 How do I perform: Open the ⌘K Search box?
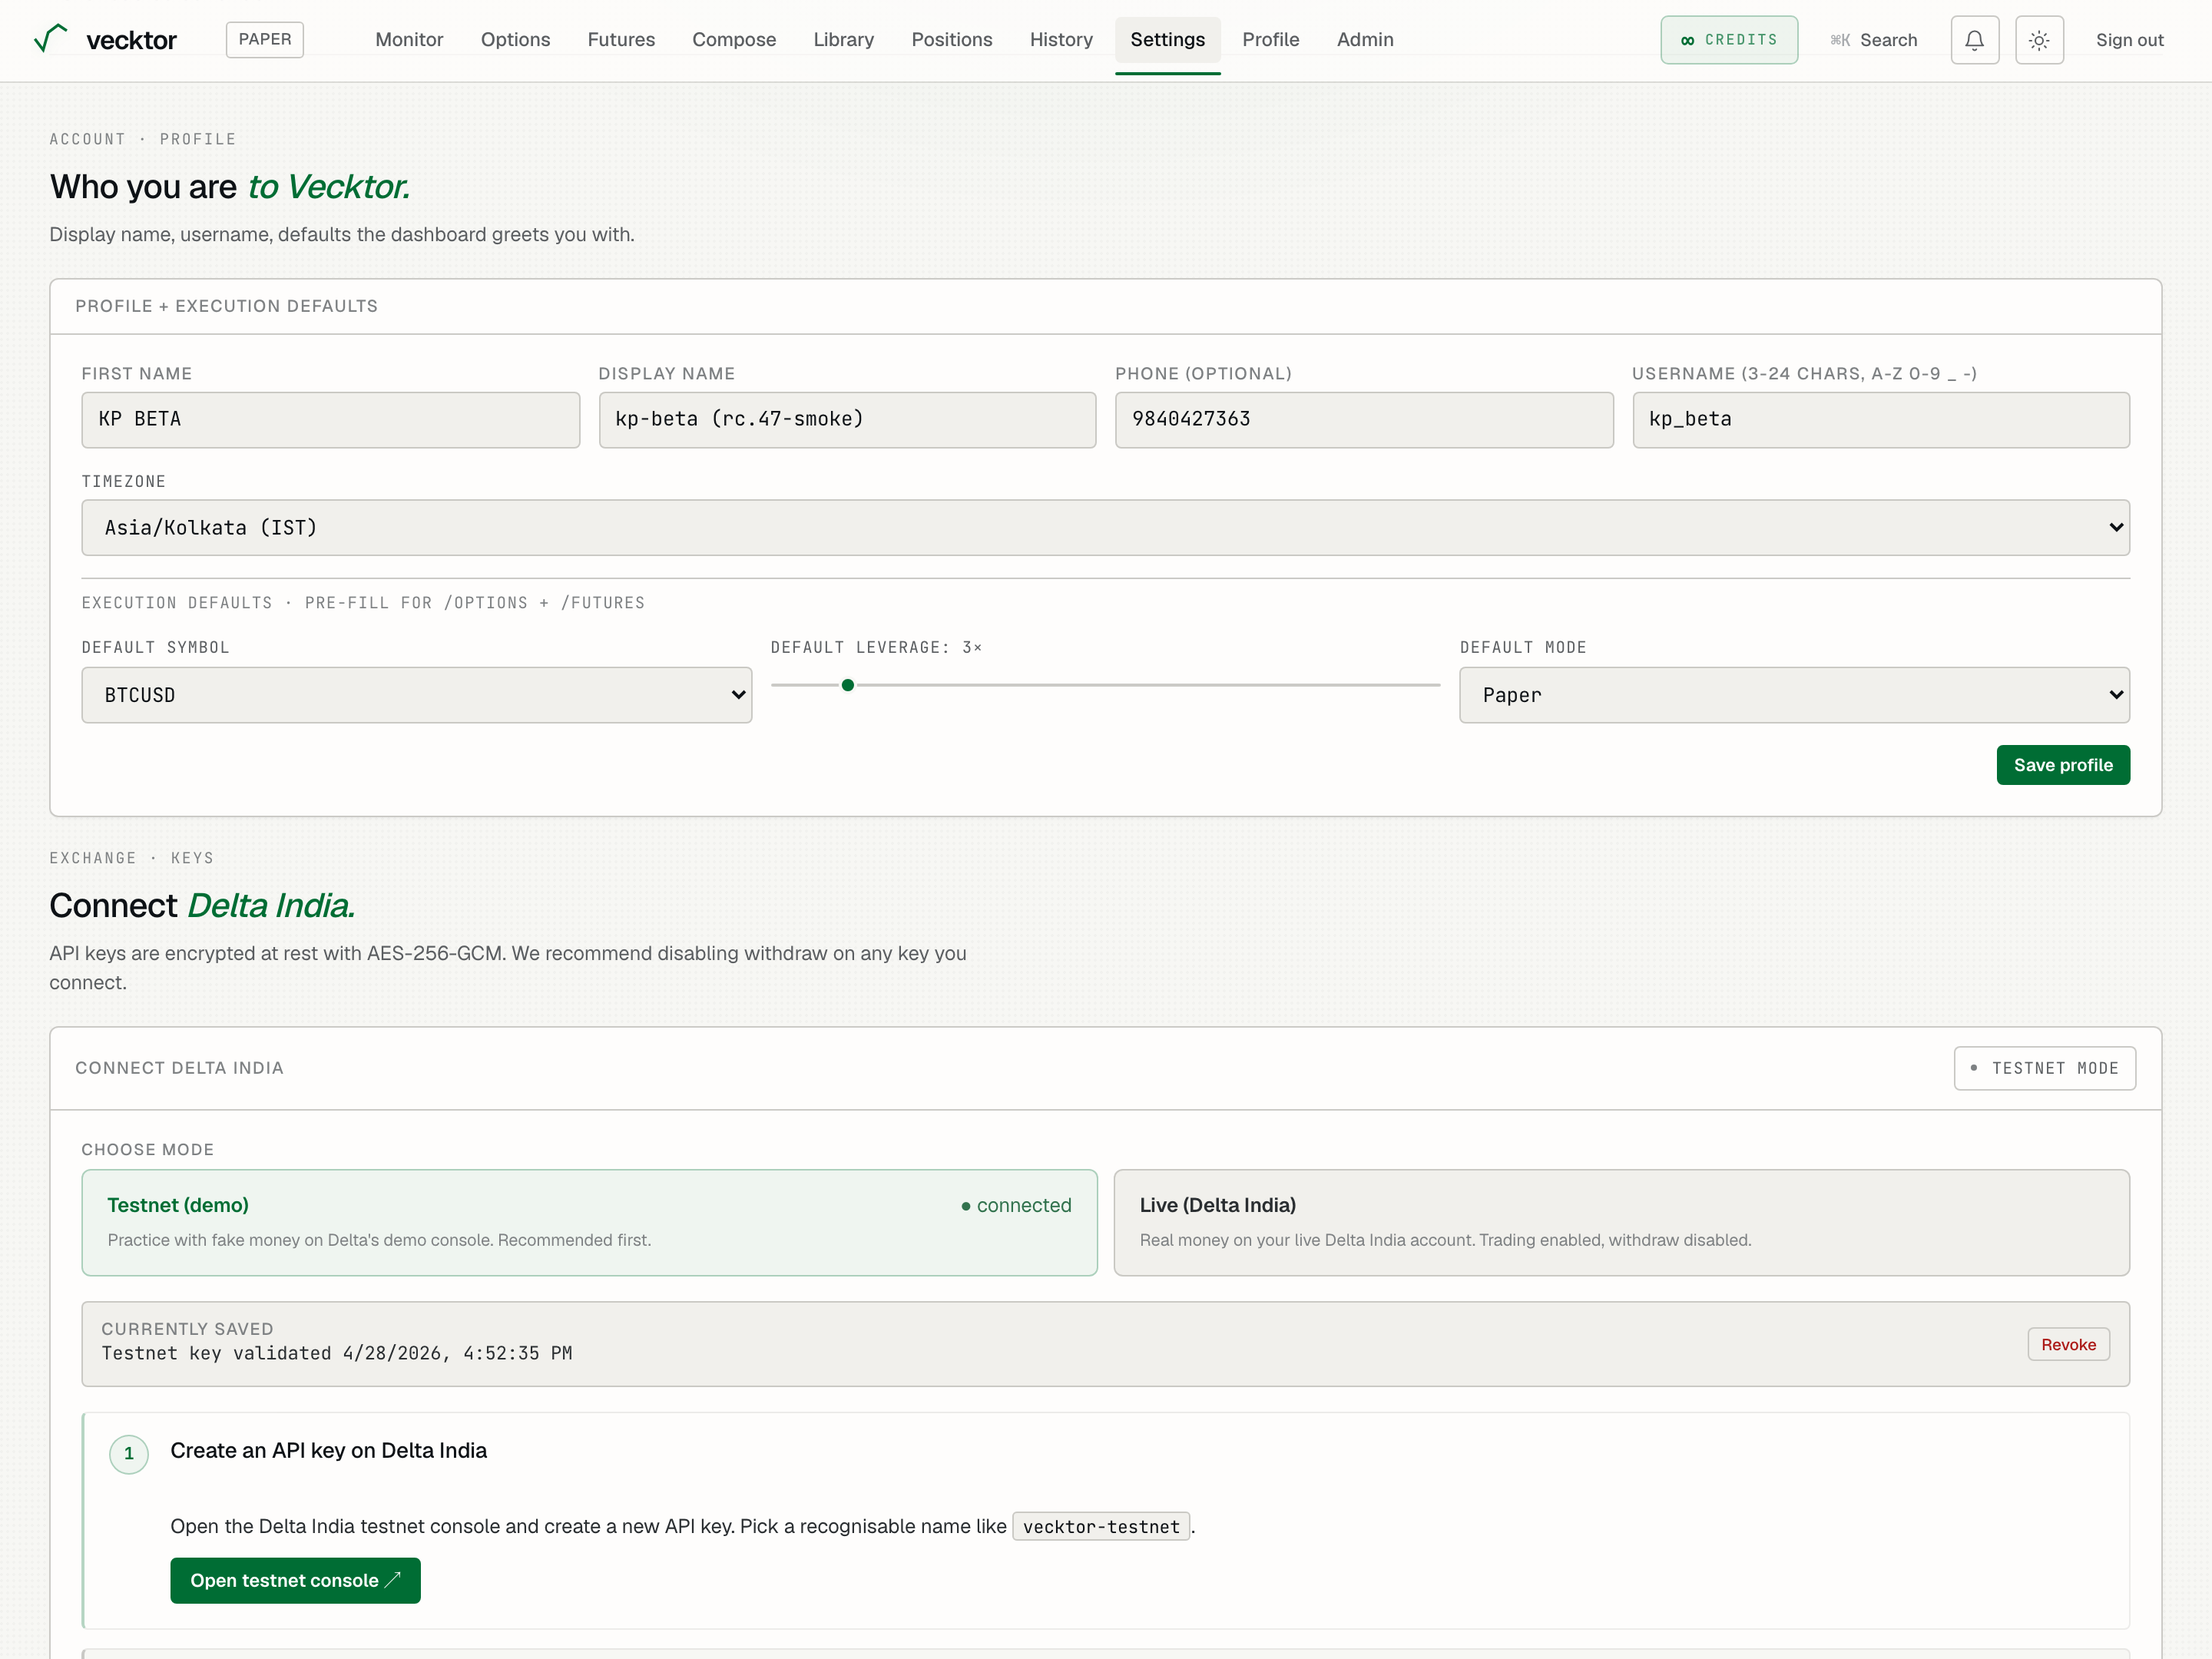(1874, 40)
